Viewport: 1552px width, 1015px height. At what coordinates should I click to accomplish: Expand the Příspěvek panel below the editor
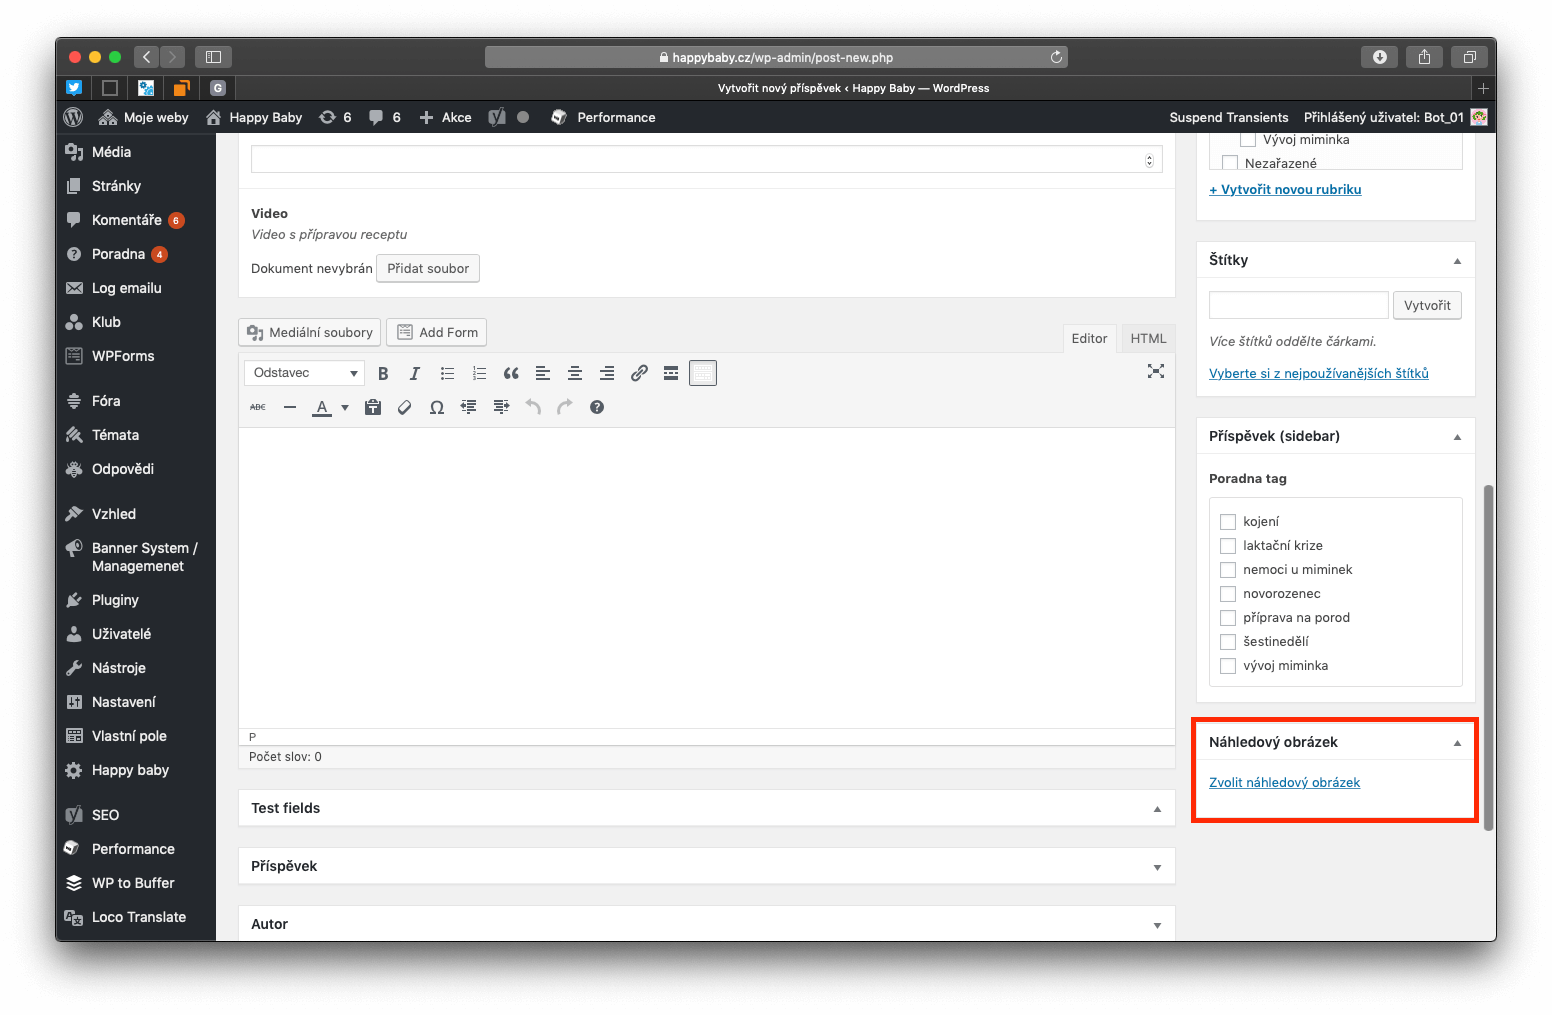point(1157,867)
